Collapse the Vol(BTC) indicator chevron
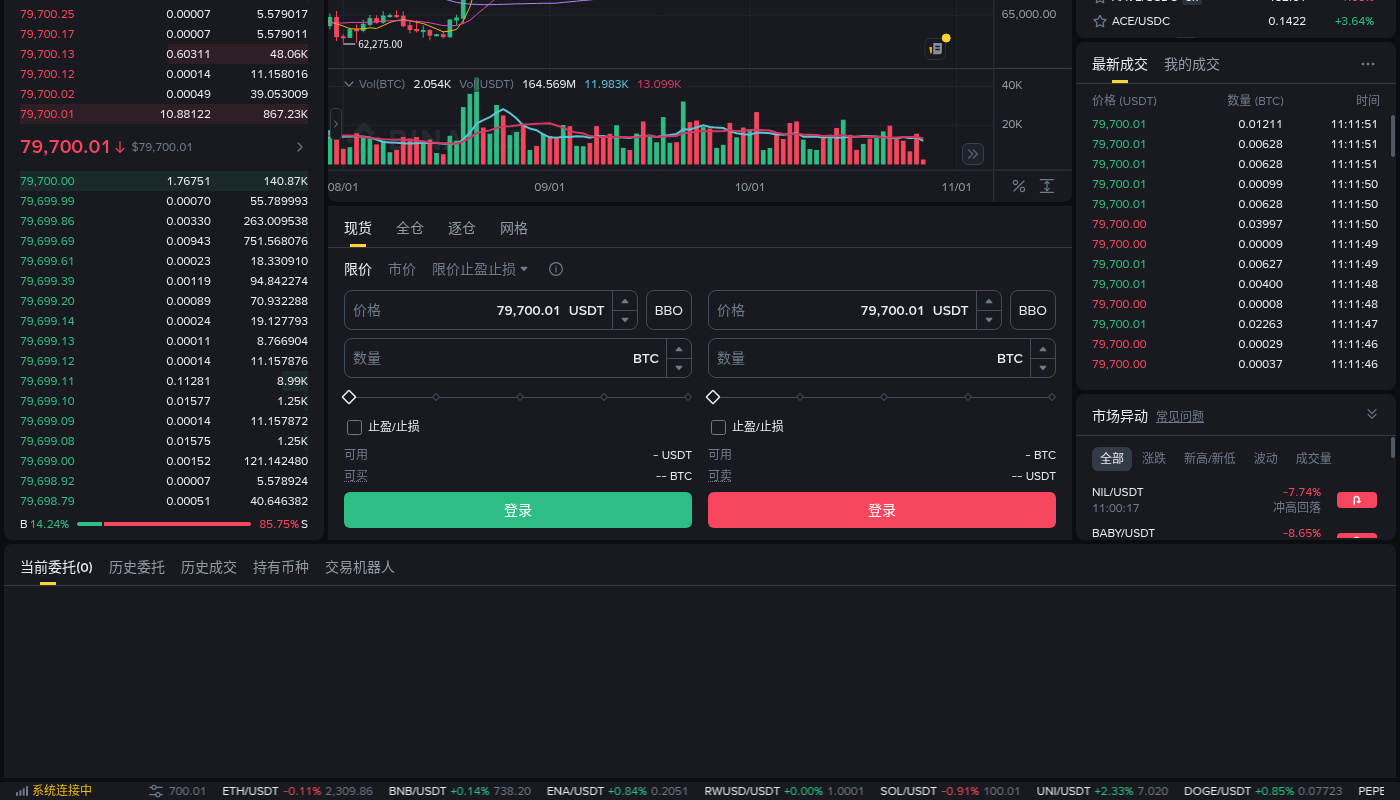The width and height of the screenshot is (1400, 800). [349, 84]
